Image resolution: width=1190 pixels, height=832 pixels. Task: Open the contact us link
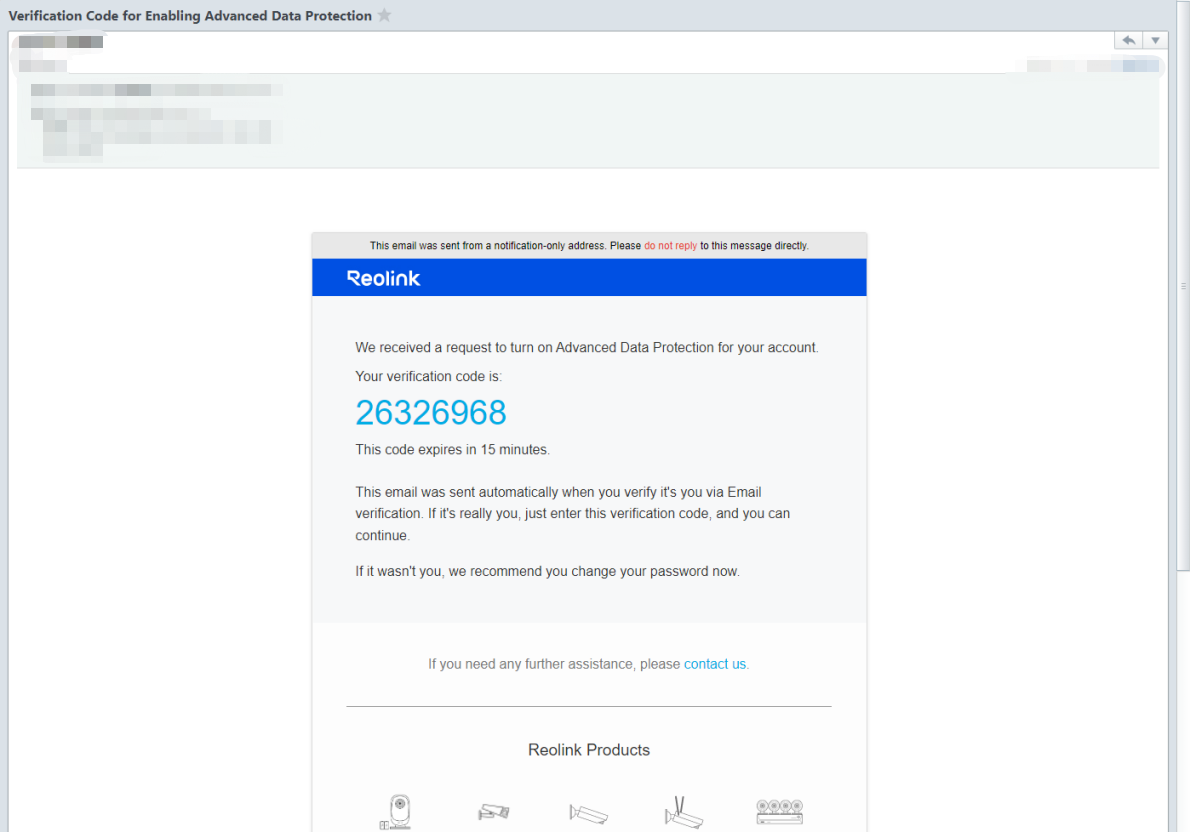[715, 664]
